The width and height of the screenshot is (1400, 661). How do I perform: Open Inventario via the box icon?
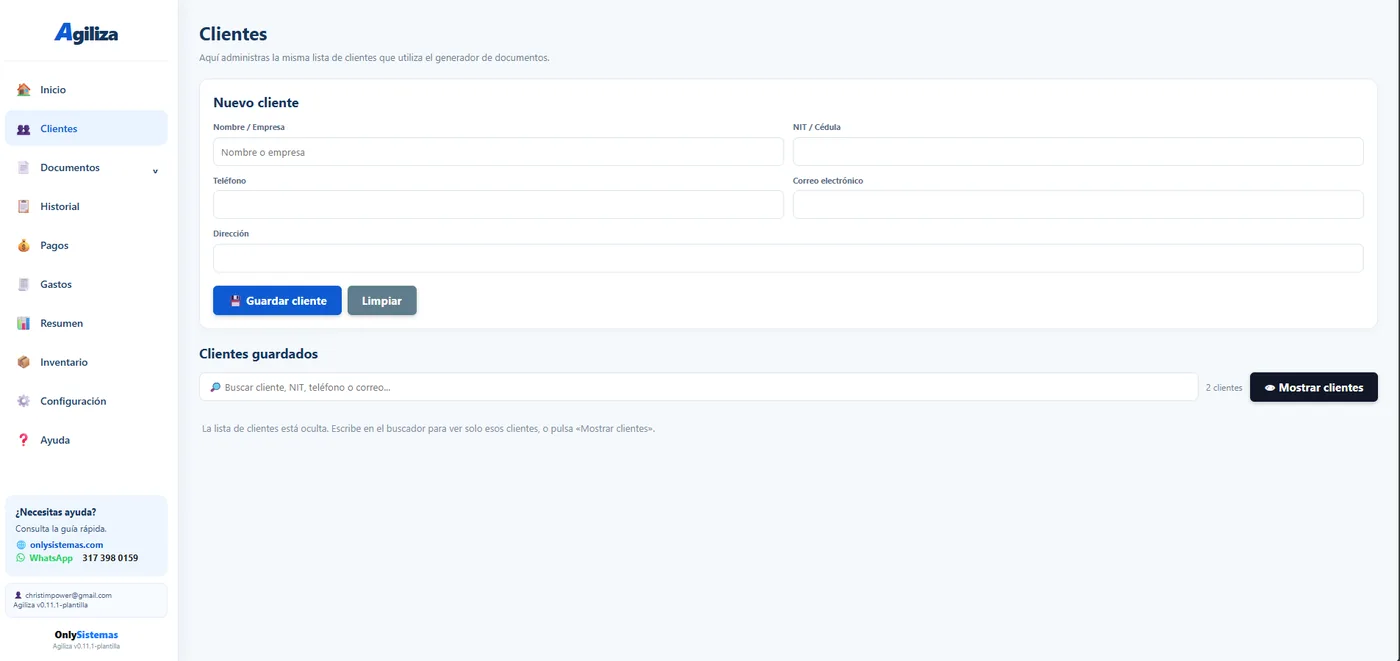[24, 362]
